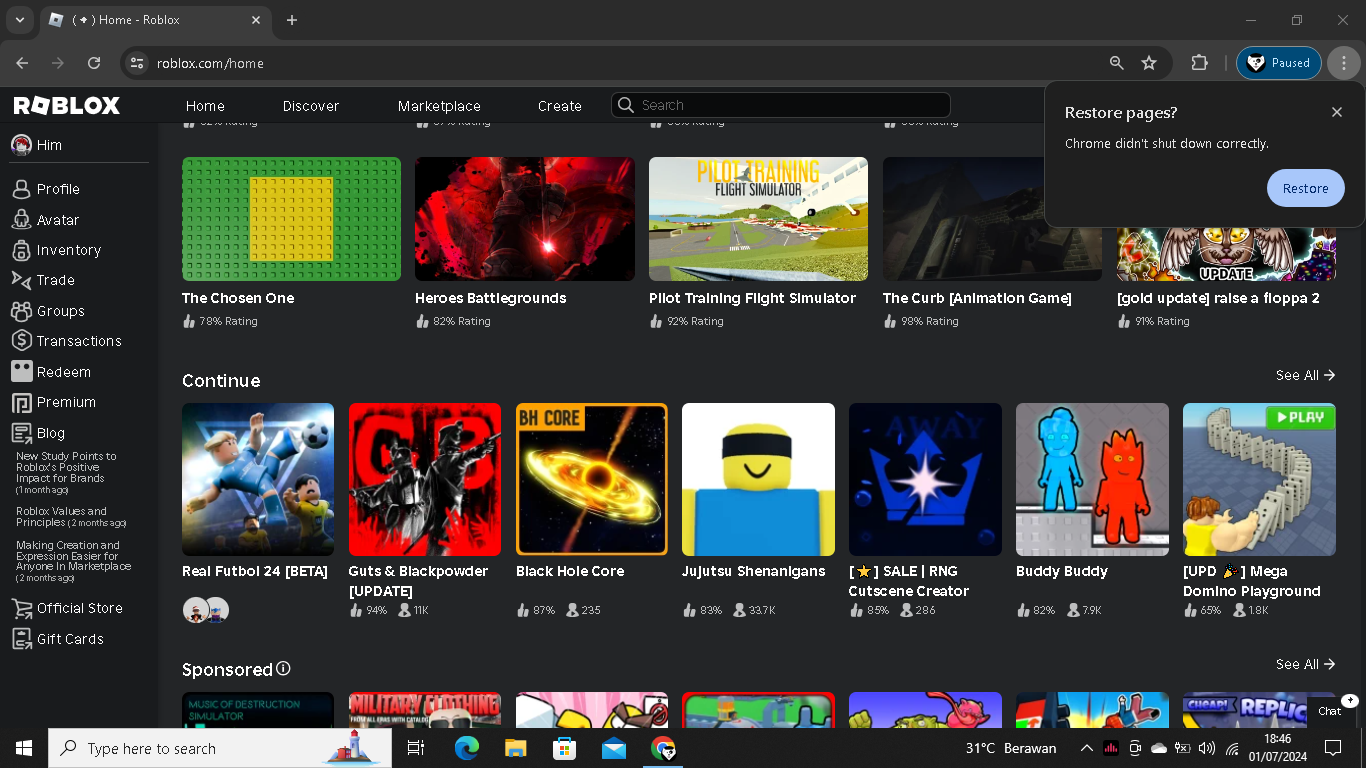This screenshot has height=768, width=1366.
Task: Open the Blog sidebar icon
Action: [21, 433]
